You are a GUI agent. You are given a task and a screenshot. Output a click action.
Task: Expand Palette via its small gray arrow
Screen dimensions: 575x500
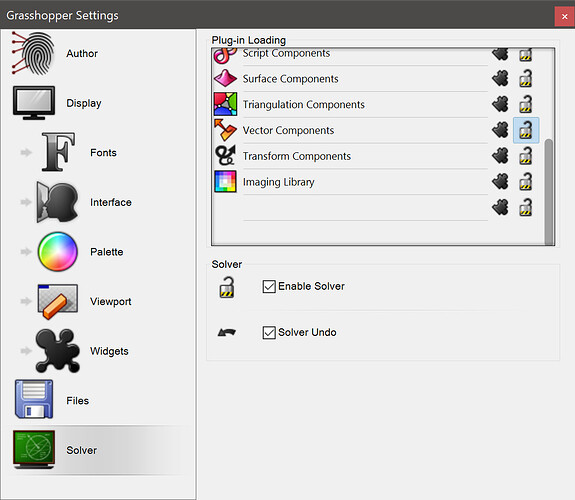tap(26, 252)
